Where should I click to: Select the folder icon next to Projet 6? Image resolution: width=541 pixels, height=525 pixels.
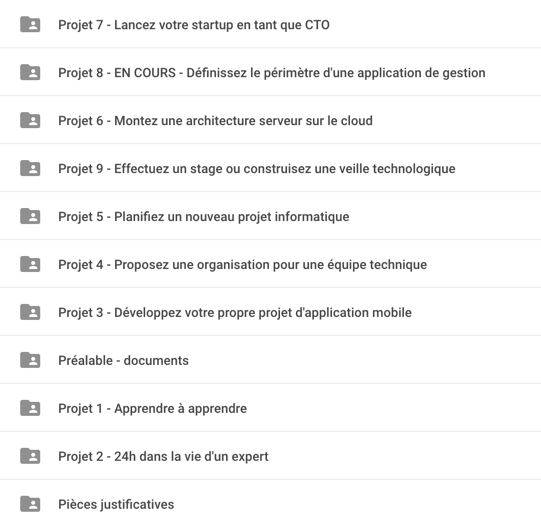click(x=30, y=120)
